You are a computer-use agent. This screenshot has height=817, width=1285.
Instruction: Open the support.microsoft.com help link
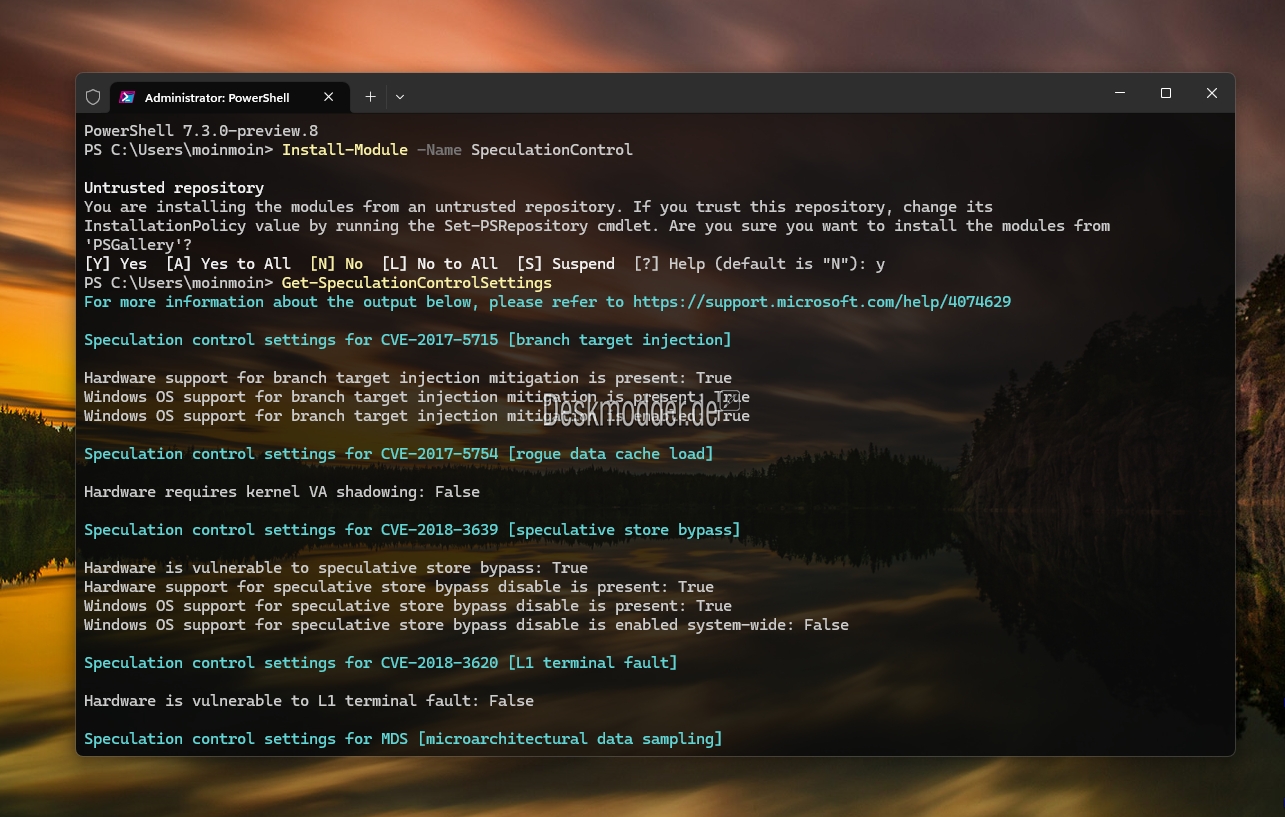(x=822, y=302)
